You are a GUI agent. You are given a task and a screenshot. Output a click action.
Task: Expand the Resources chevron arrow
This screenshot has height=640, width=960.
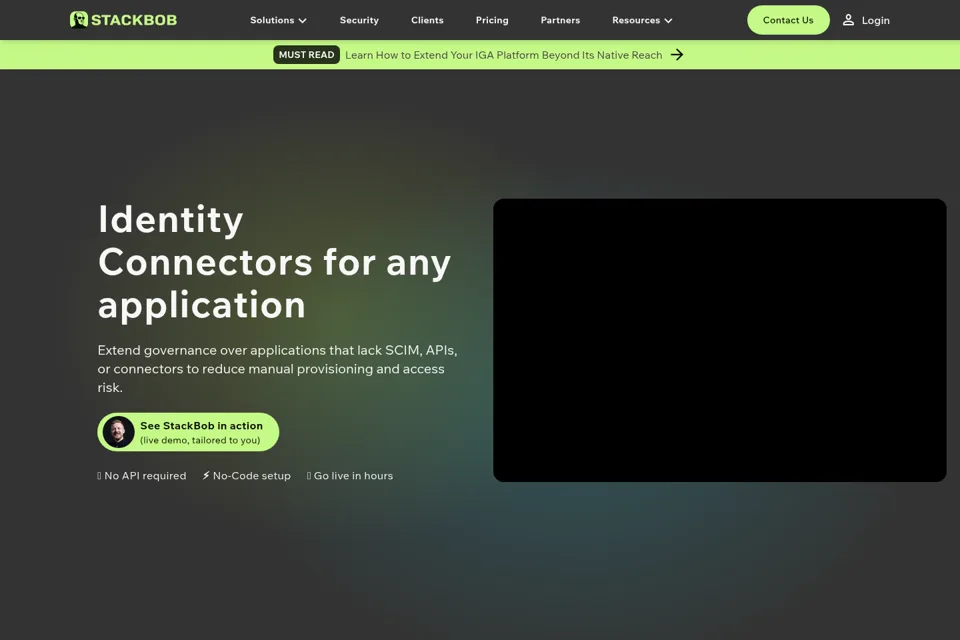click(668, 21)
